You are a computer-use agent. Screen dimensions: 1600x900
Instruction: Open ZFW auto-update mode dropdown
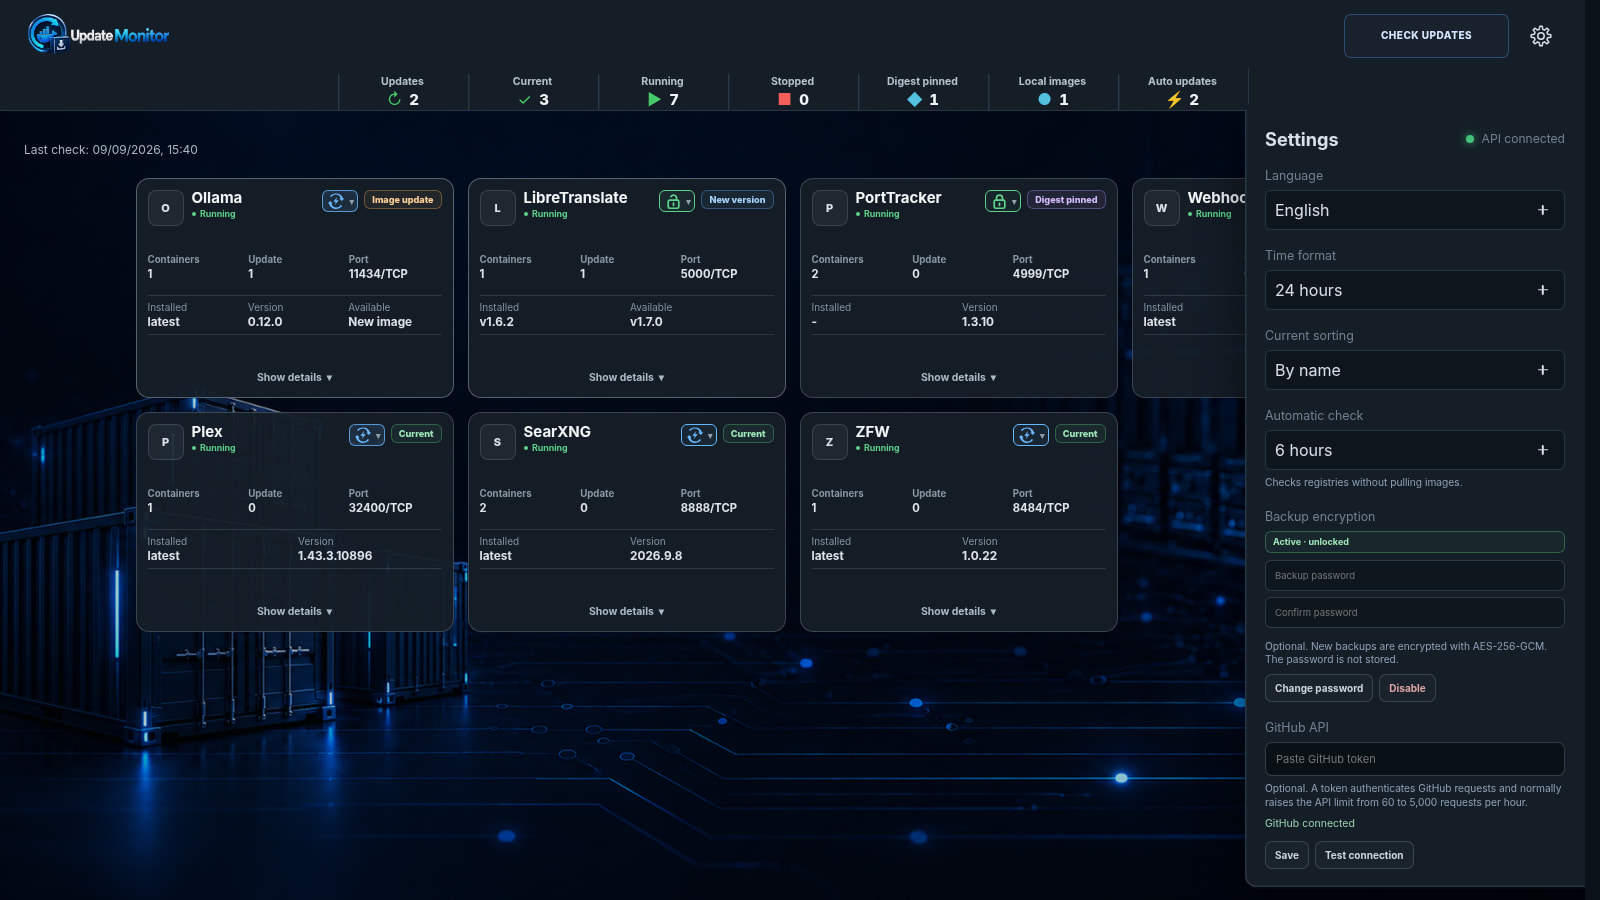1031,435
